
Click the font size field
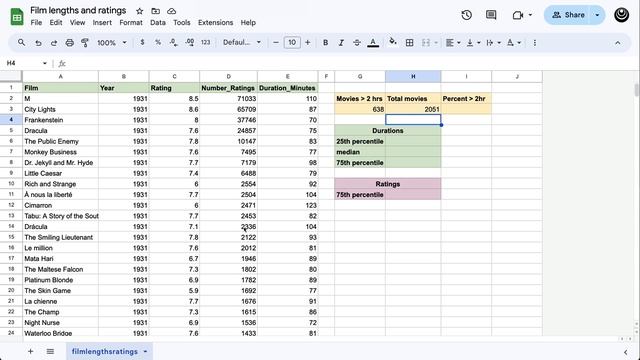[x=292, y=42]
